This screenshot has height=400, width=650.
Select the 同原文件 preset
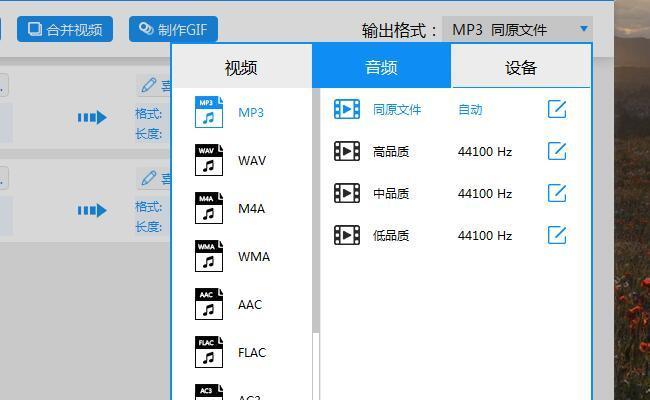click(397, 109)
